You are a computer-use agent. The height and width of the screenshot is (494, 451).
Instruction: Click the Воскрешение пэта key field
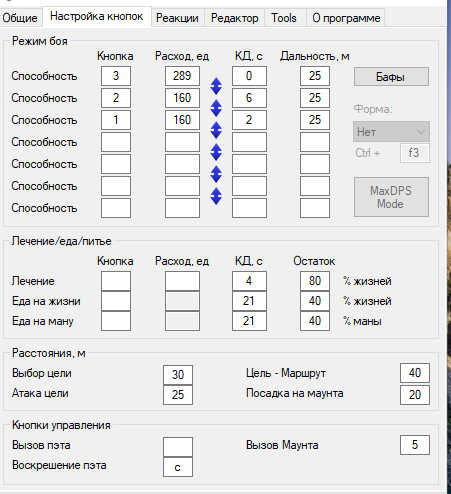coord(178,467)
